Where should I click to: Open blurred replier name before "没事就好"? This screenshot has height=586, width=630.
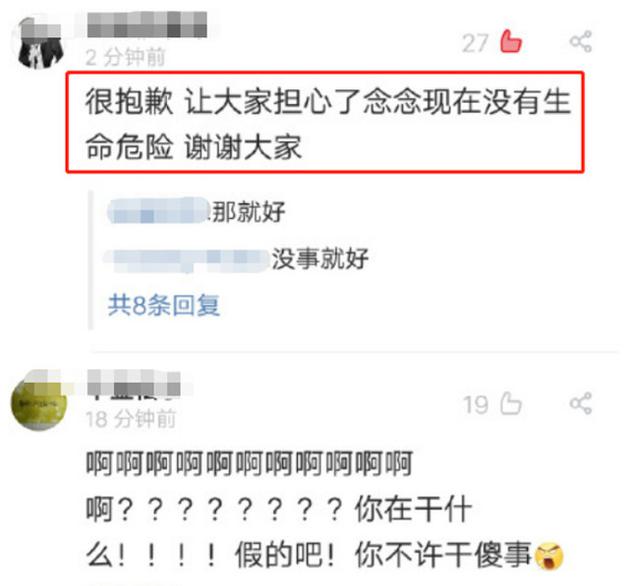pyautogui.click(x=187, y=258)
